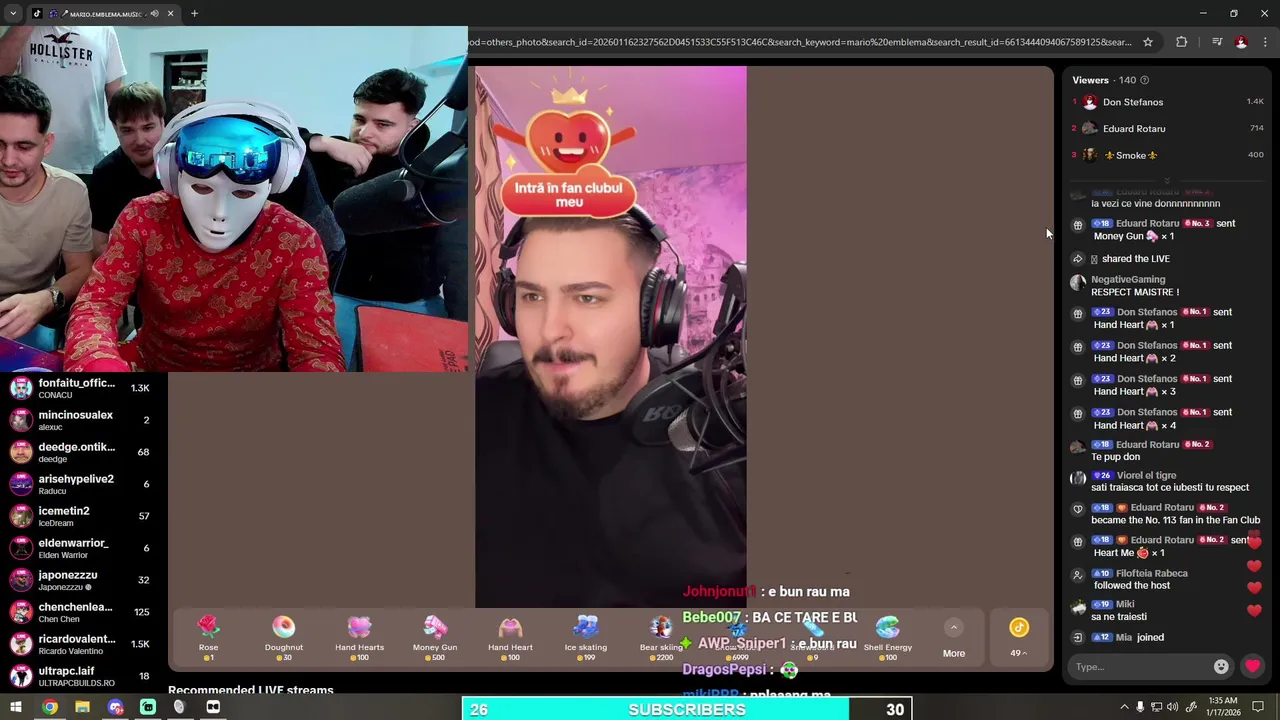Send the Hand Heart gift next to Ice skating
1280x720 pixels.
(510, 638)
